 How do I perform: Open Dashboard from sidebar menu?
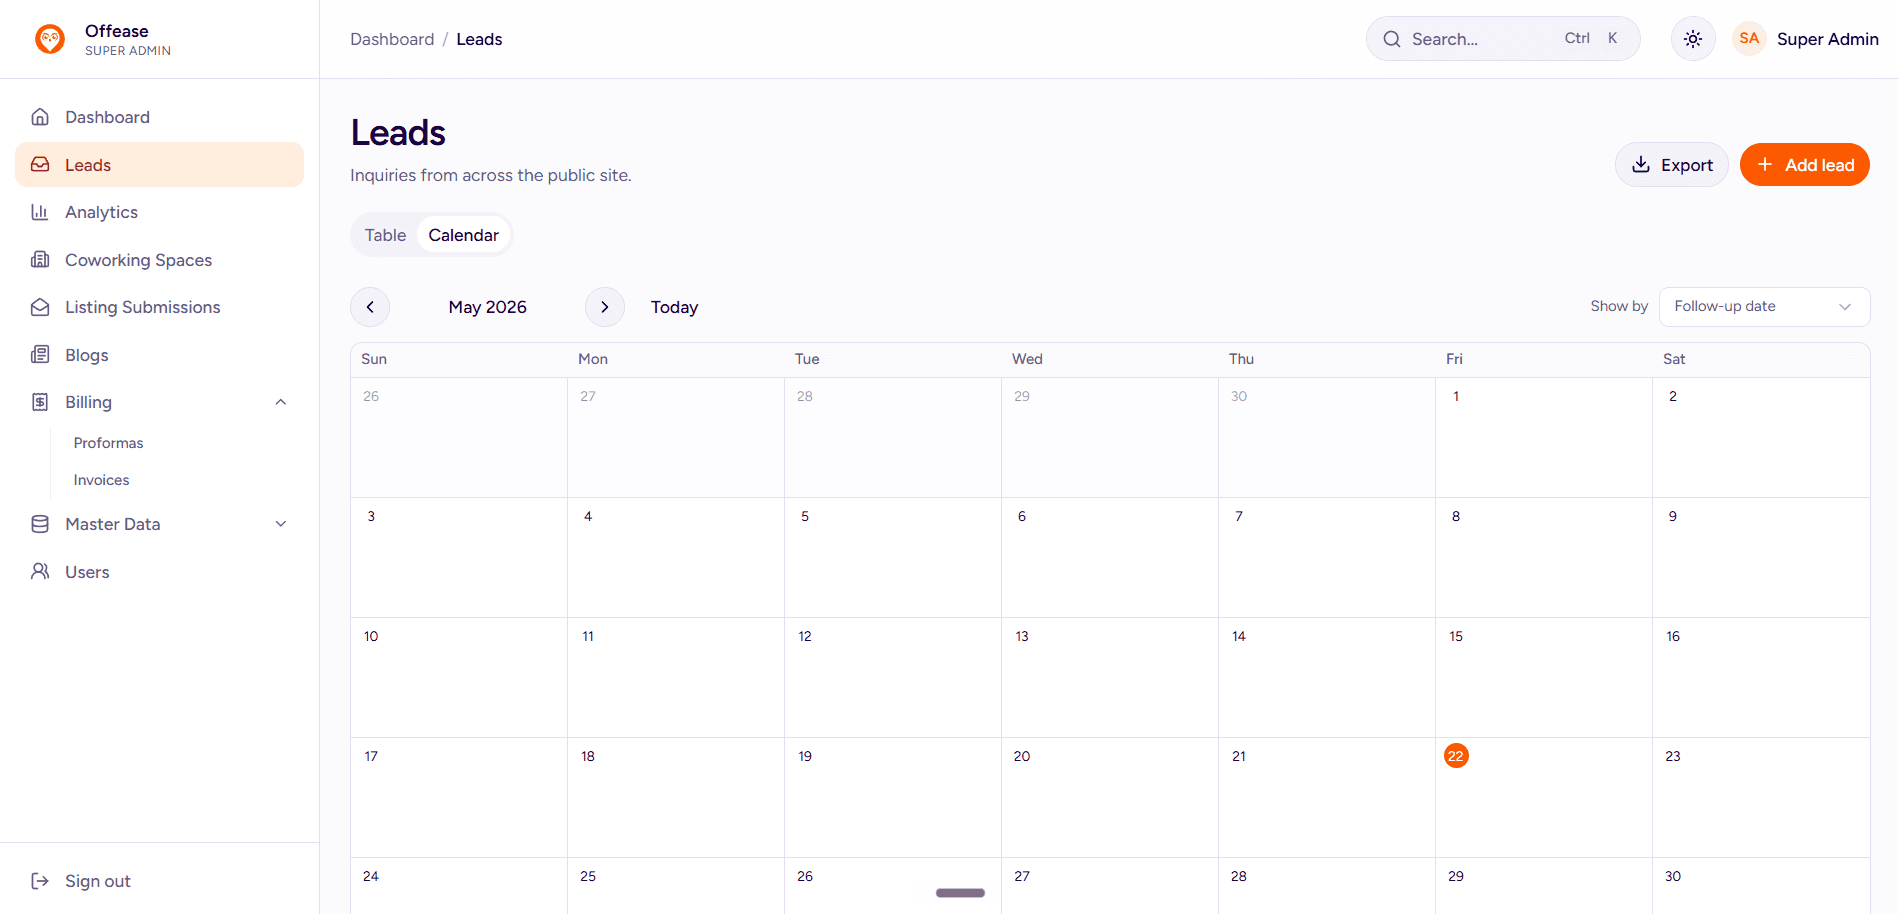click(x=160, y=117)
